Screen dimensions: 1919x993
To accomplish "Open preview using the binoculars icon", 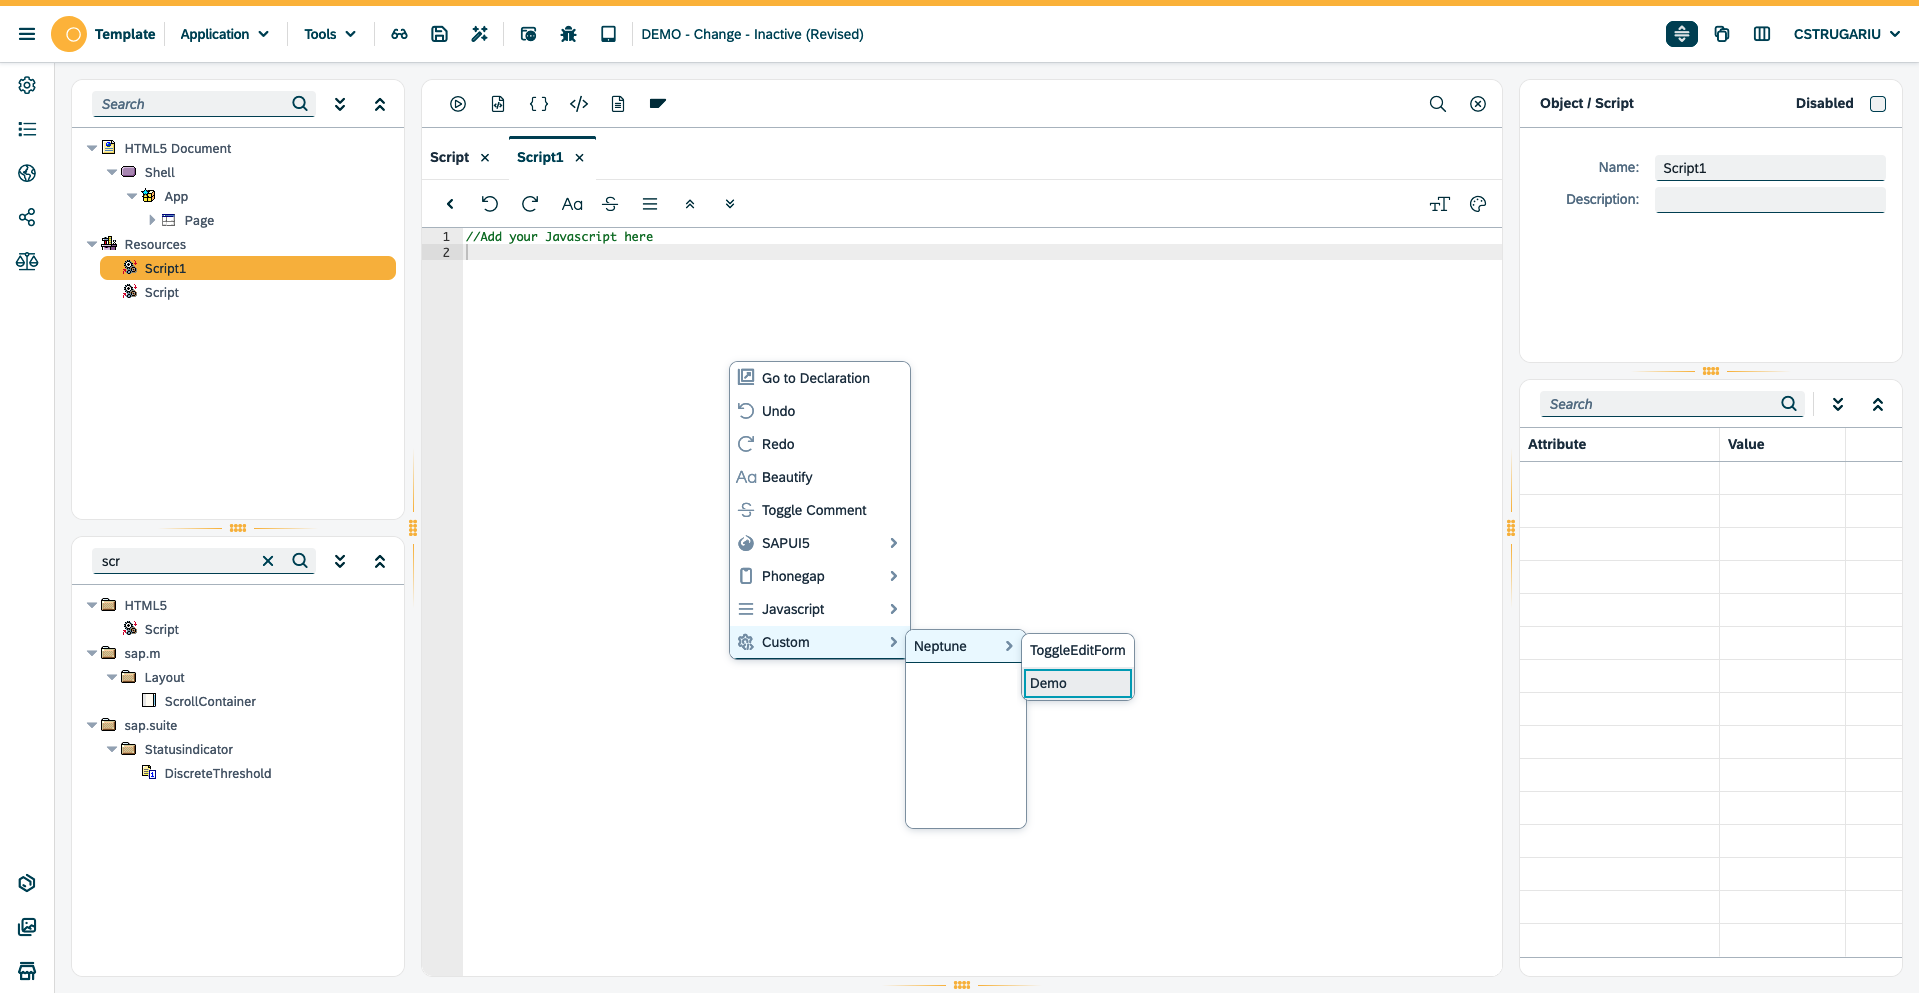I will click(x=399, y=33).
